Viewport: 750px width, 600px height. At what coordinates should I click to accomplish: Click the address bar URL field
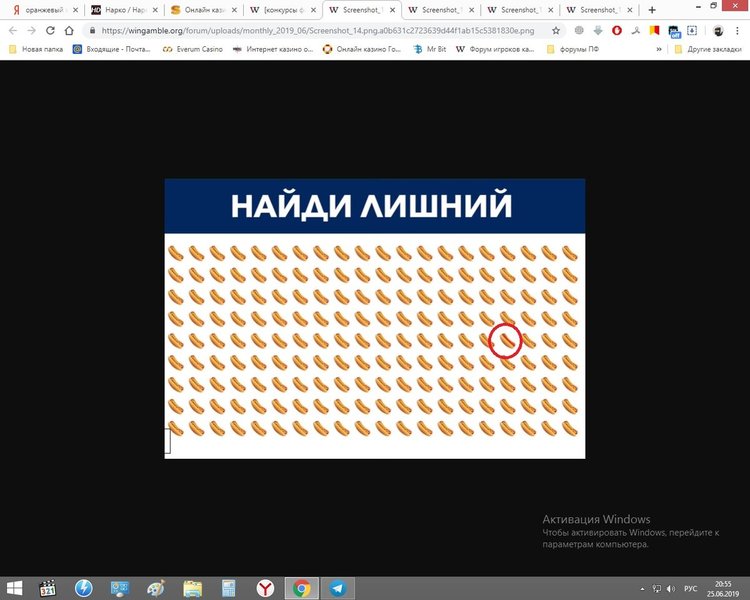pos(318,31)
